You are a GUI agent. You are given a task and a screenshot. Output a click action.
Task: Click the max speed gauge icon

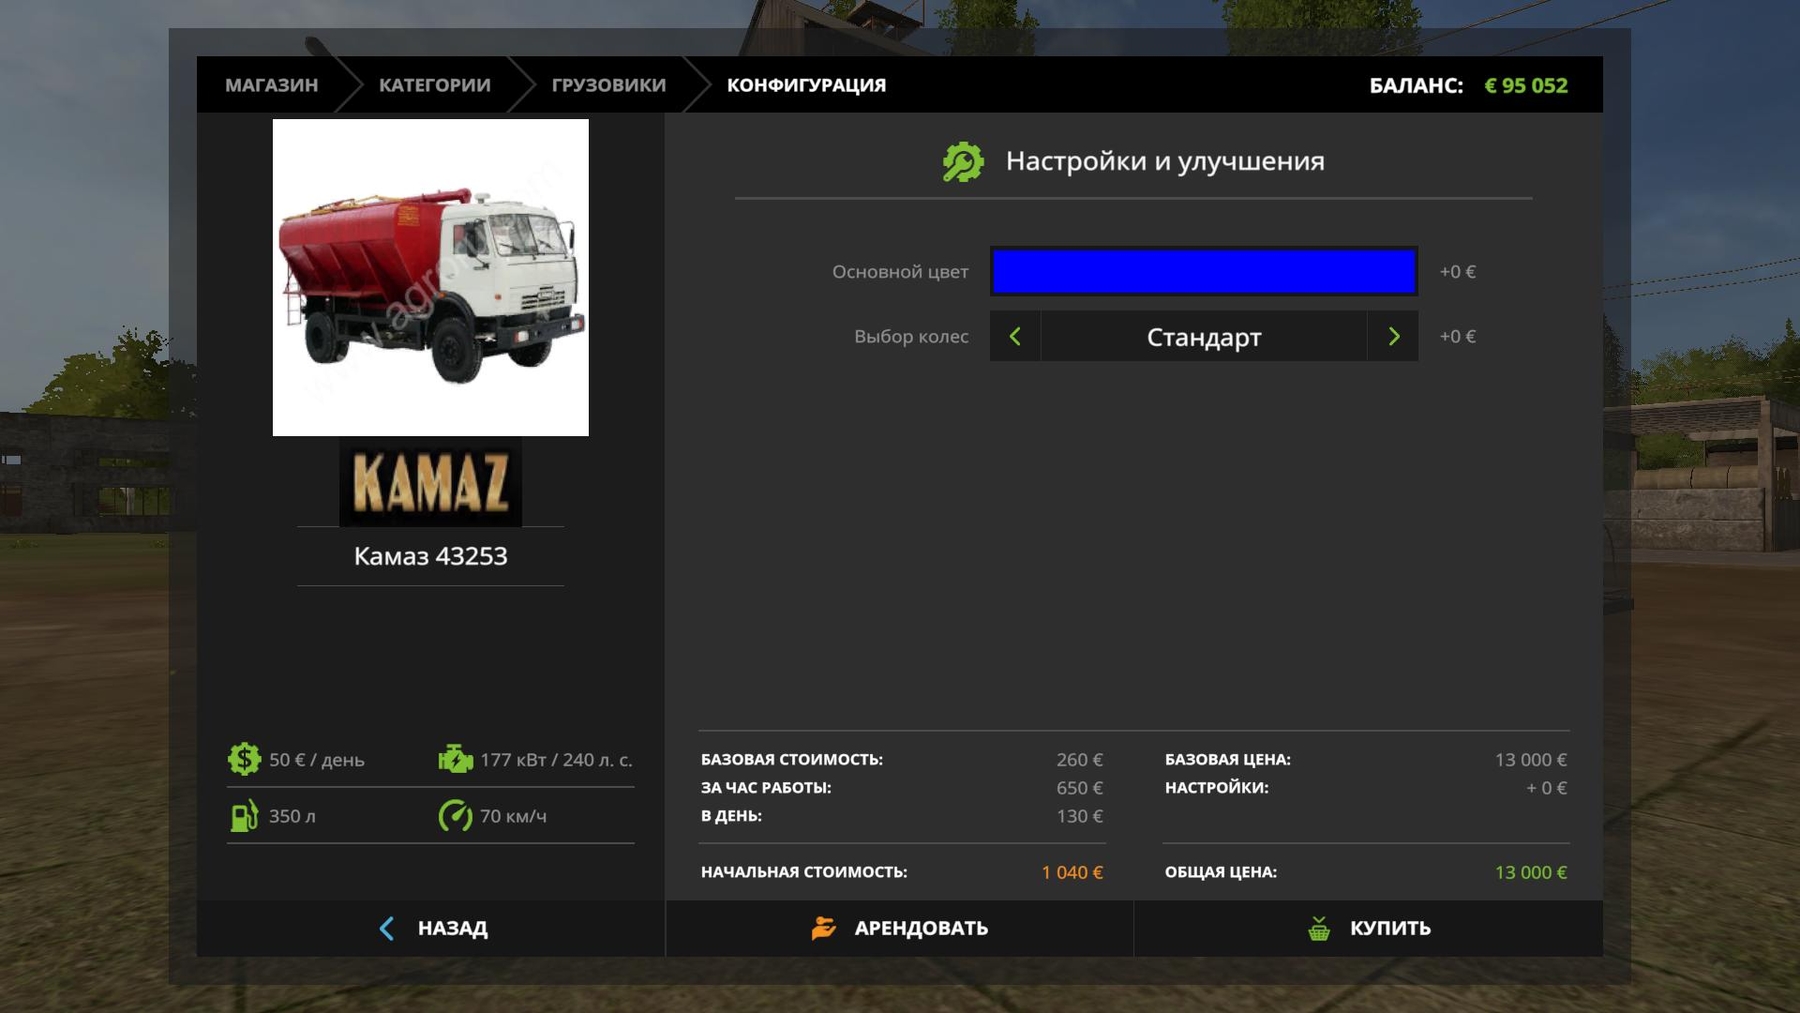[x=455, y=816]
